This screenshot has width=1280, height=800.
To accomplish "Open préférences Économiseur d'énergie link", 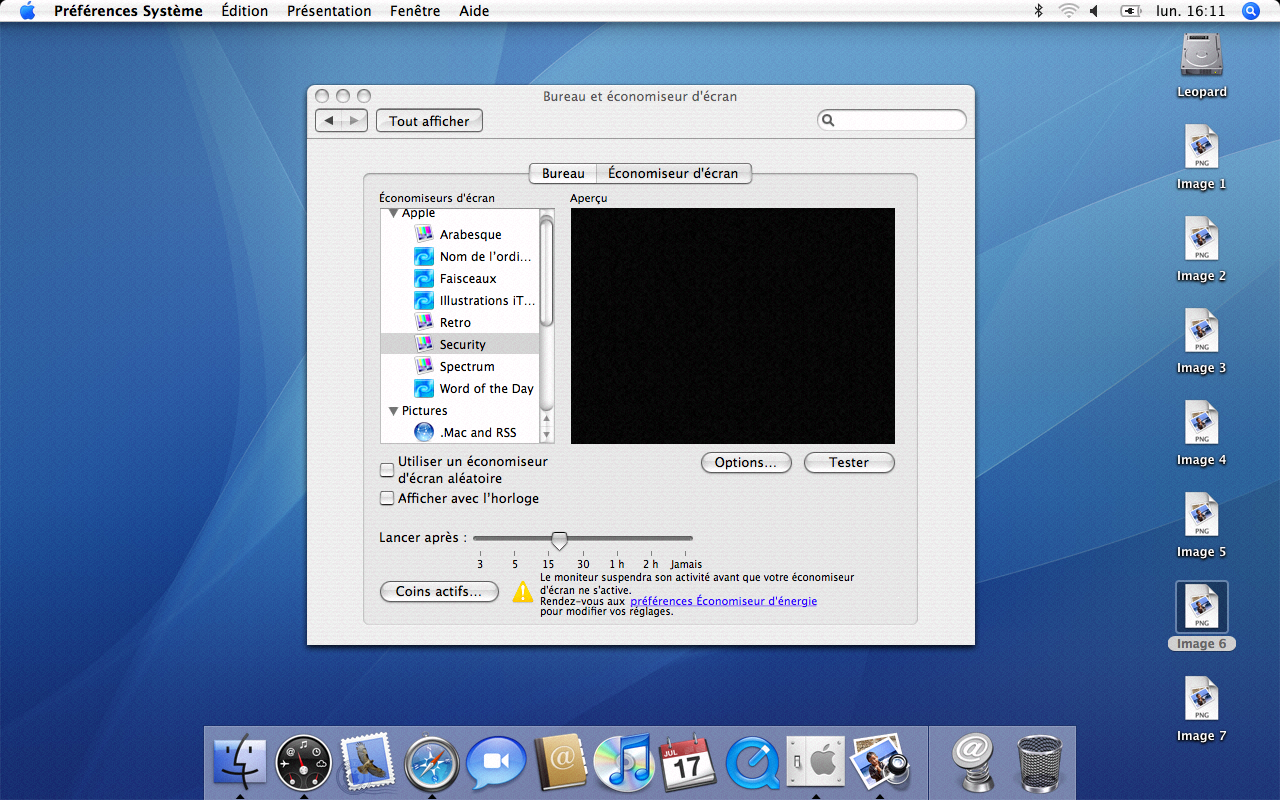I will click(723, 601).
